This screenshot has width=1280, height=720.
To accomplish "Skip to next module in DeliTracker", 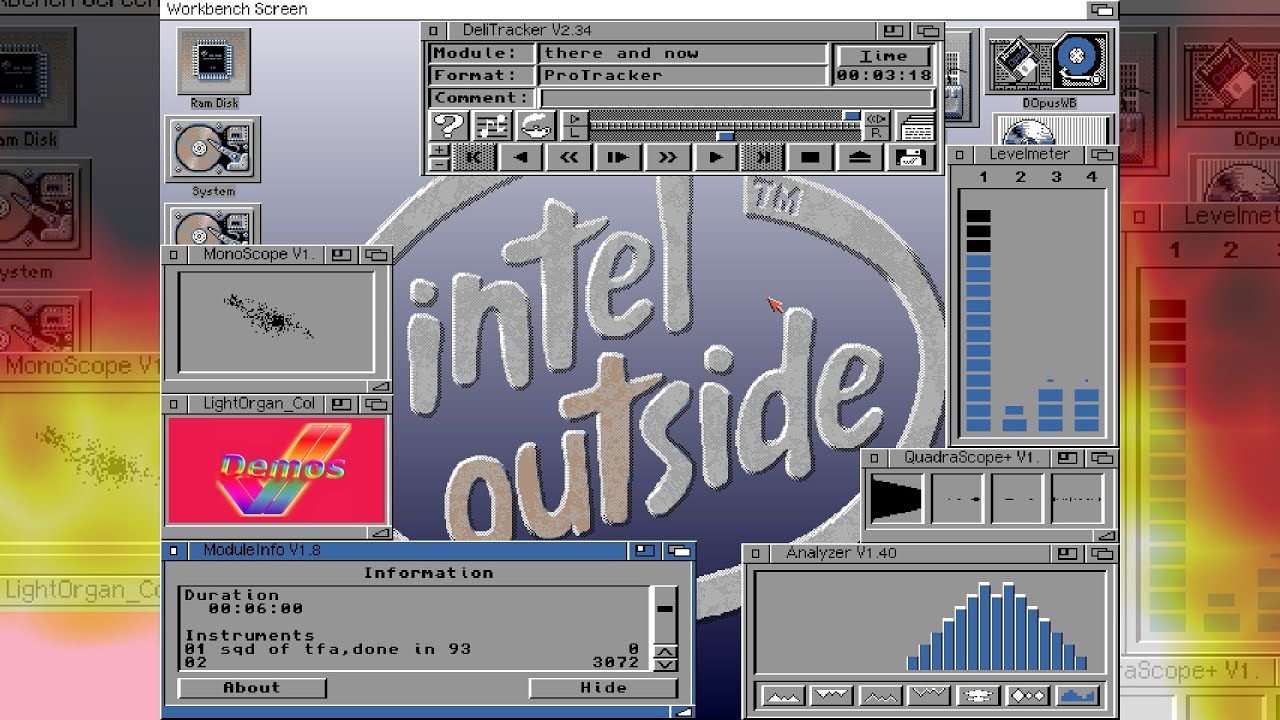I will pos(762,157).
